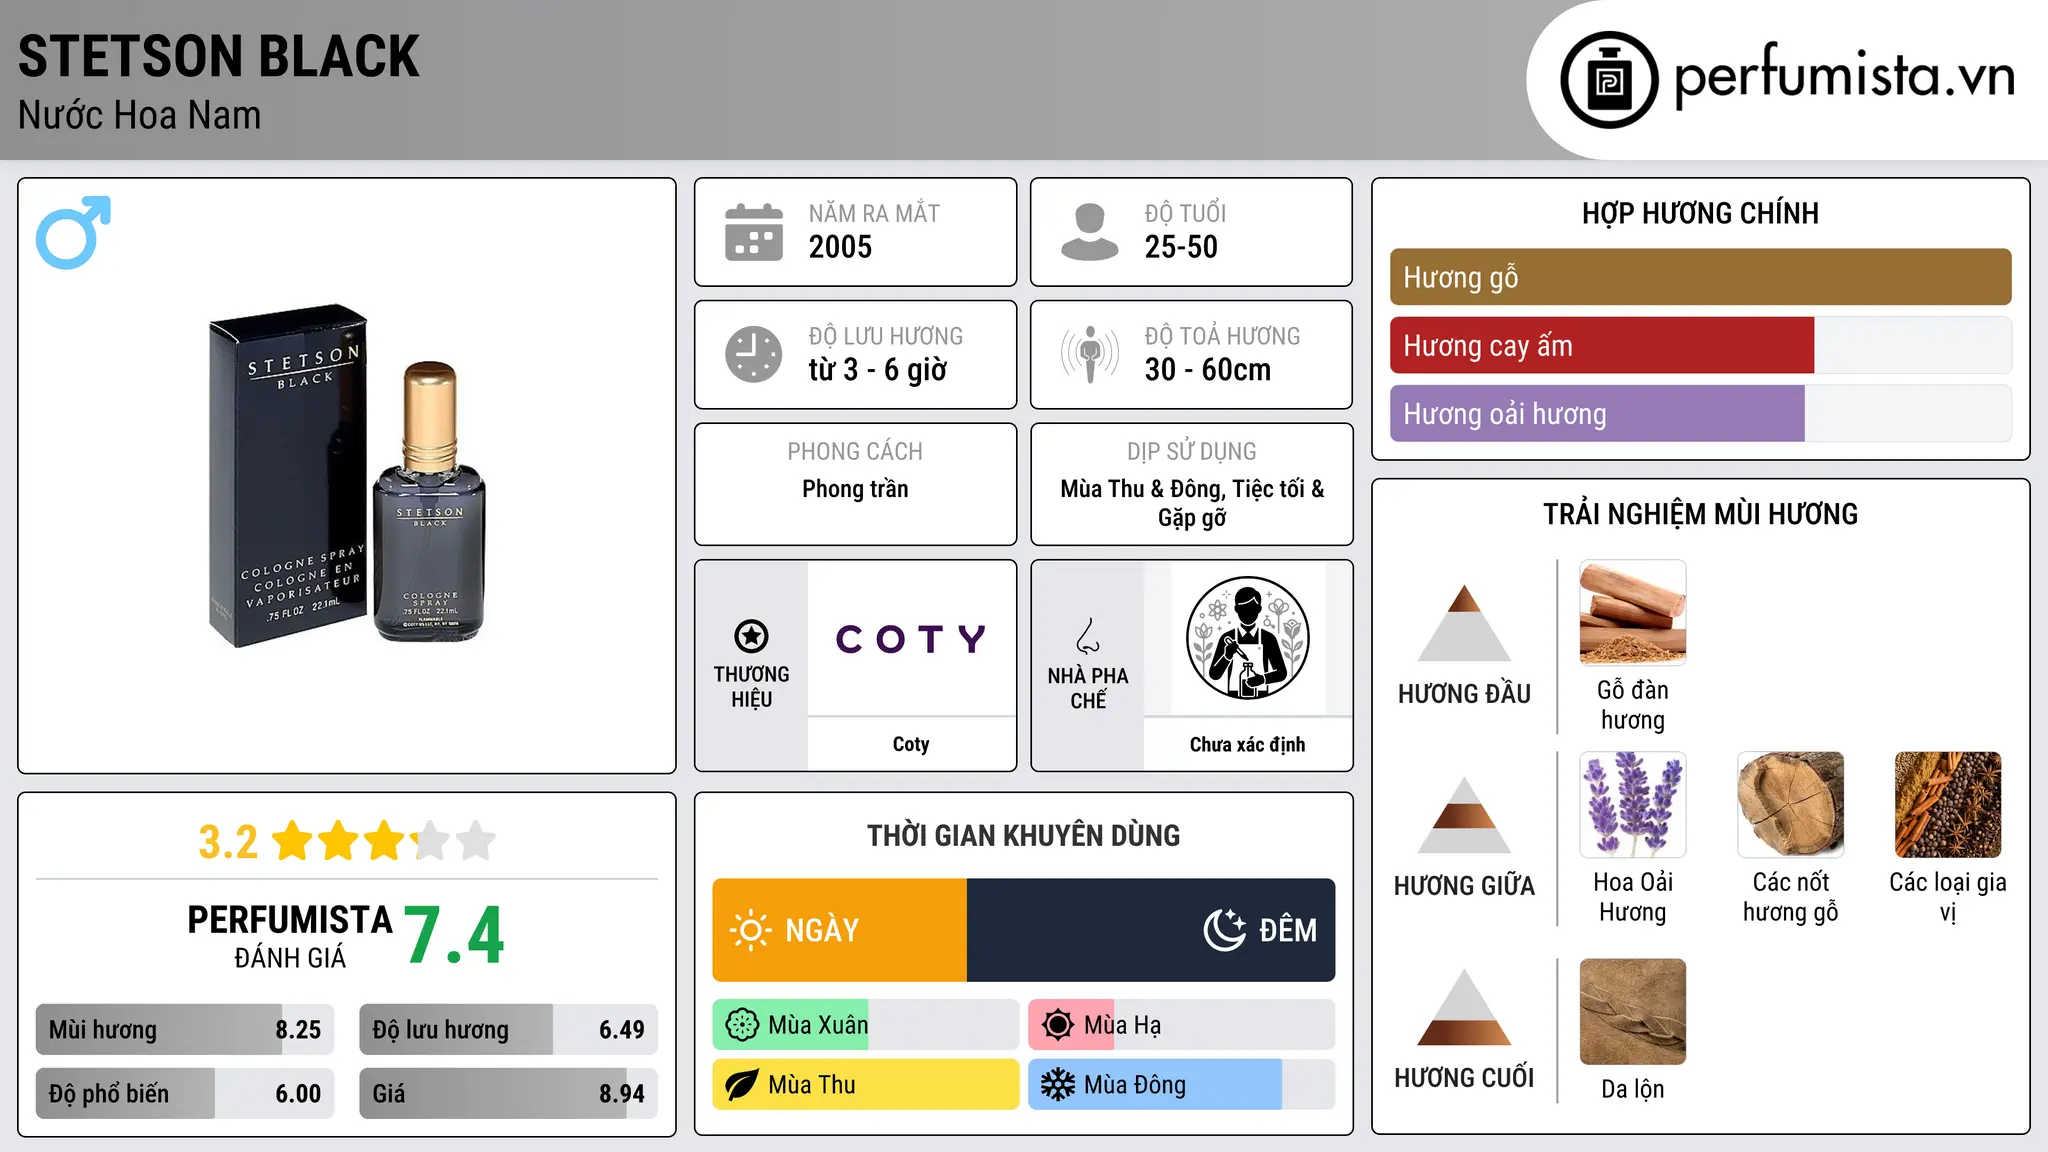Viewport: 2048px width, 1152px height.
Task: Click the age range 25-50 value
Action: (1181, 247)
